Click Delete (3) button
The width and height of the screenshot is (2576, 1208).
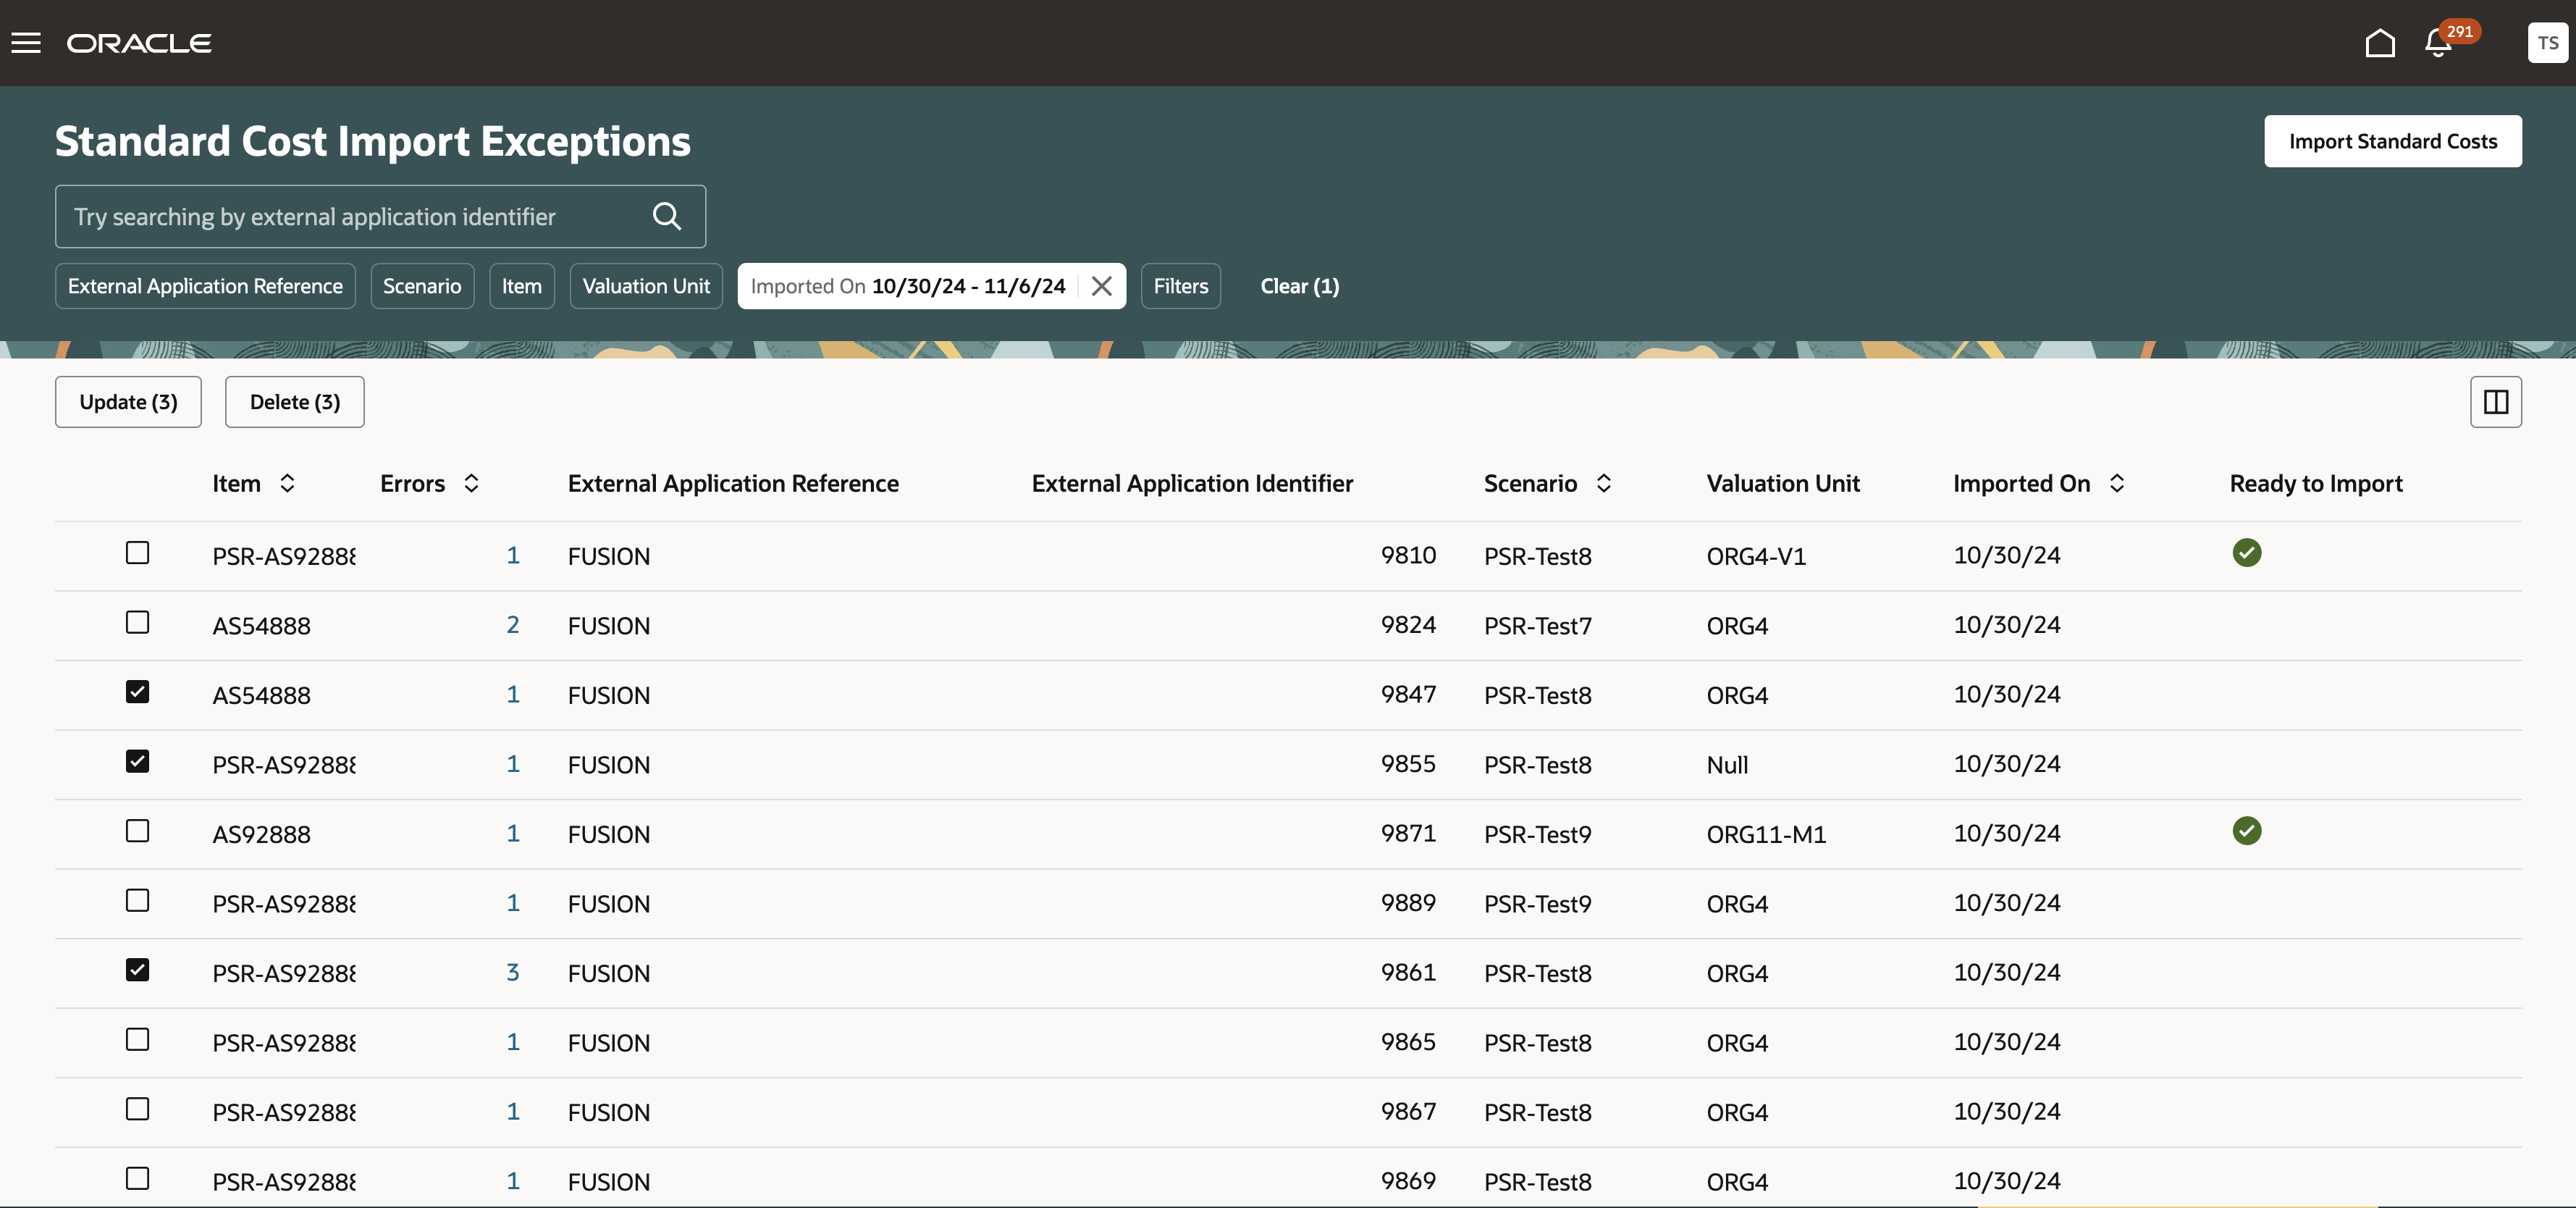[x=294, y=402]
